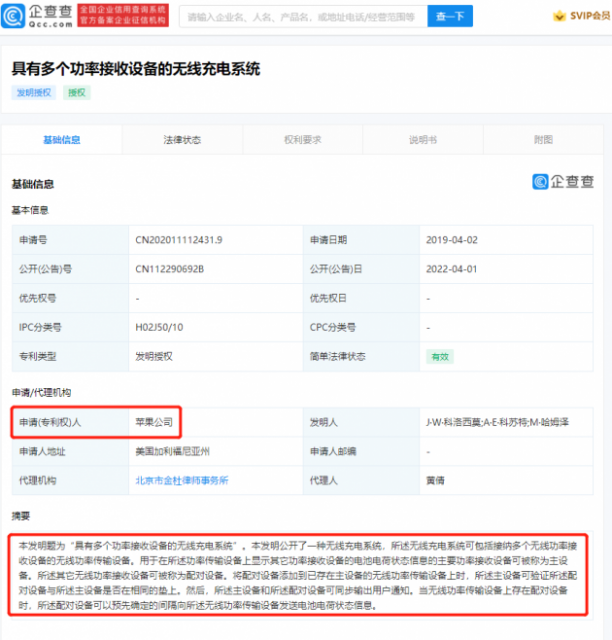The image size is (612, 640).
Task: Click IPC classification H02J50/10
Action: pos(159,327)
